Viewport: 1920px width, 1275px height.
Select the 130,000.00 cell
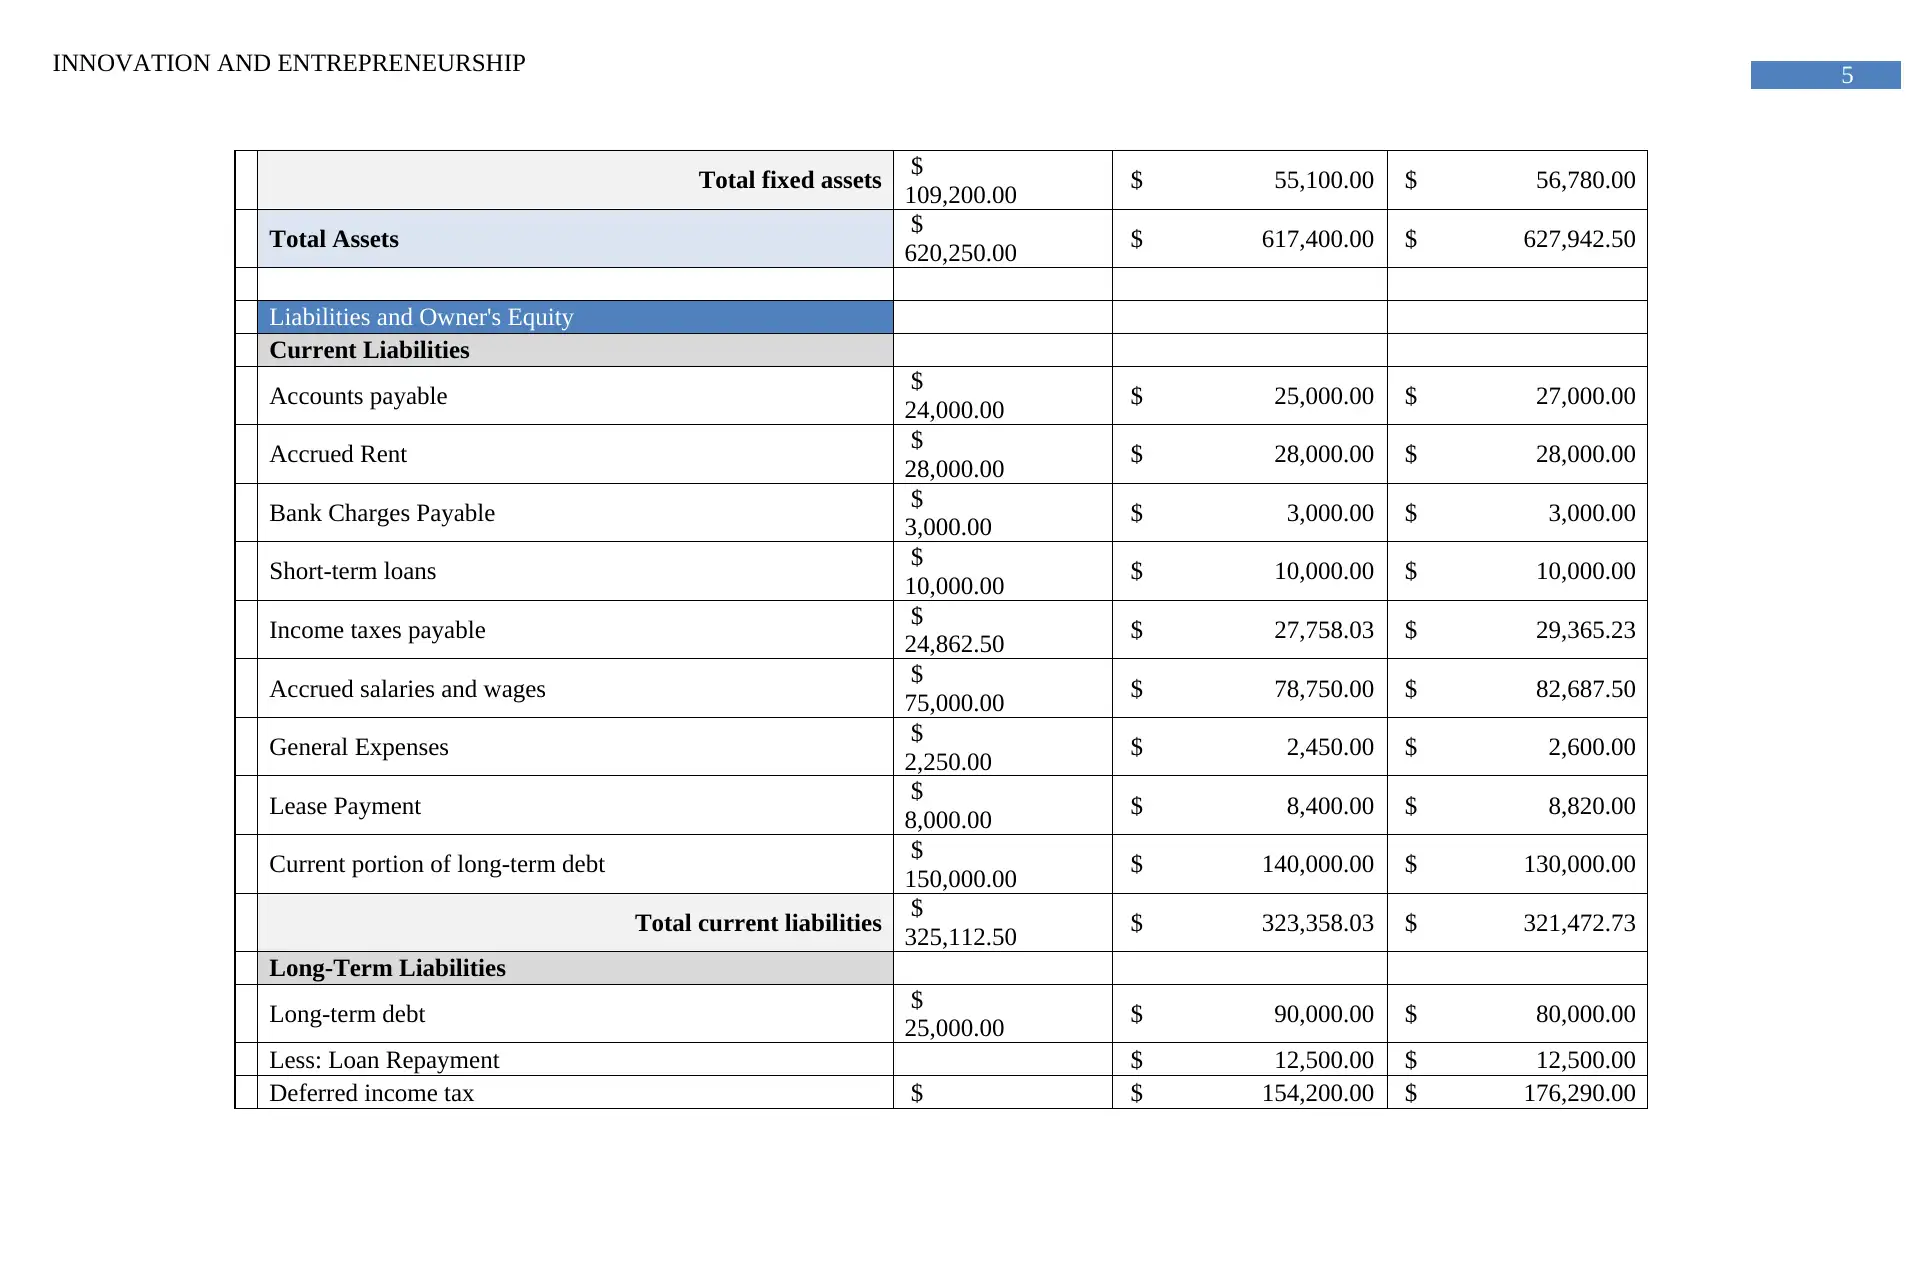tap(1517, 864)
